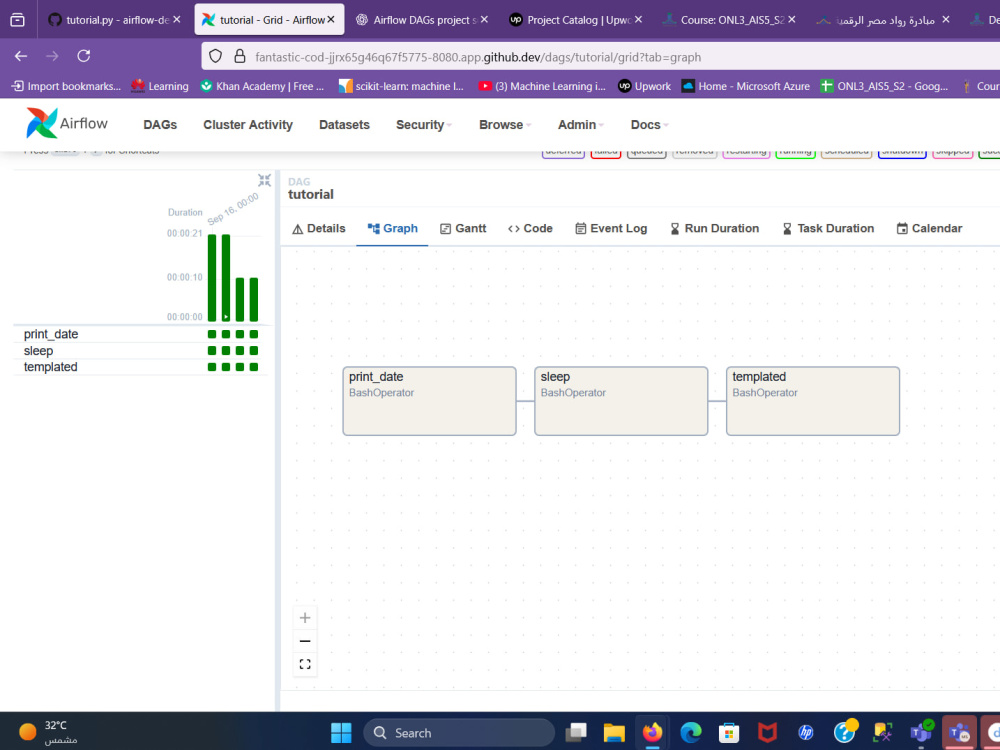Screen dimensions: 1000x750
Task: Open McAfee from taskbar
Action: coord(767,733)
